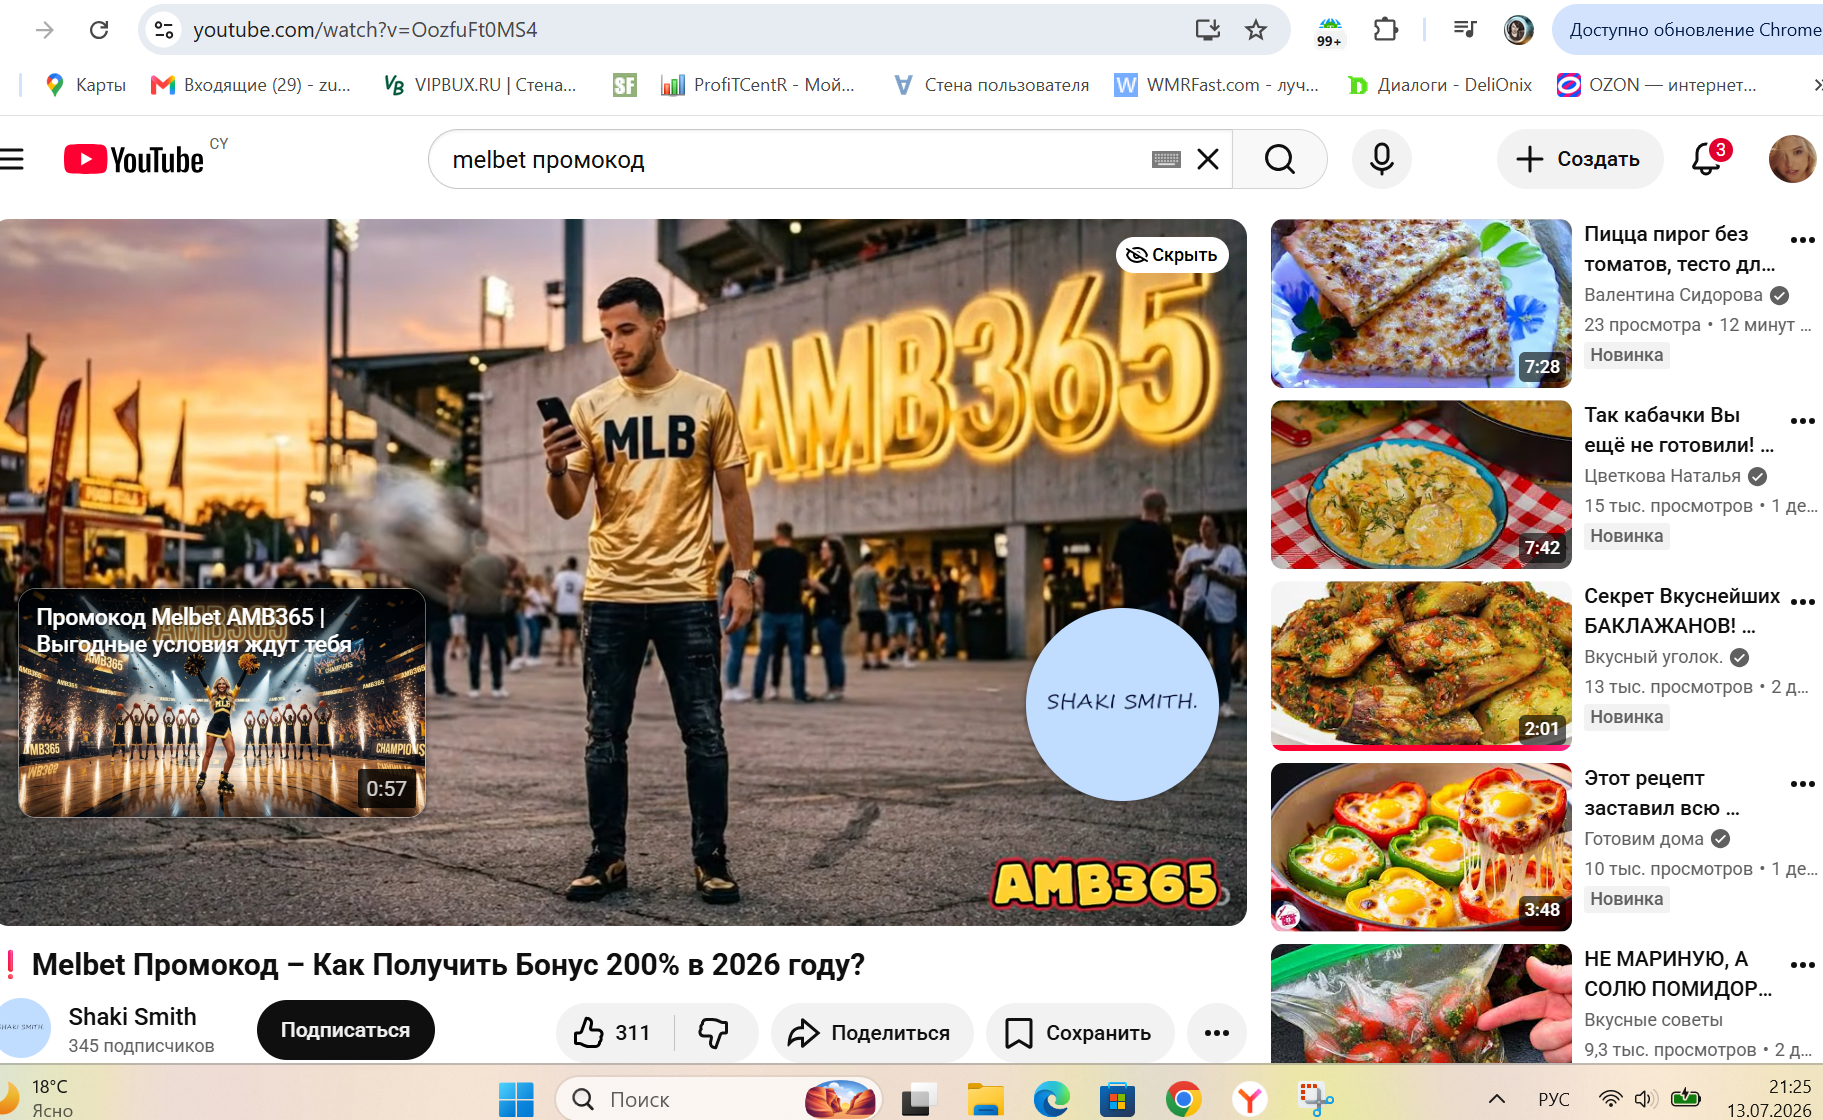This screenshot has height=1120, width=1823.
Task: Switch keyboard language РУС indicator
Action: 1554,1099
